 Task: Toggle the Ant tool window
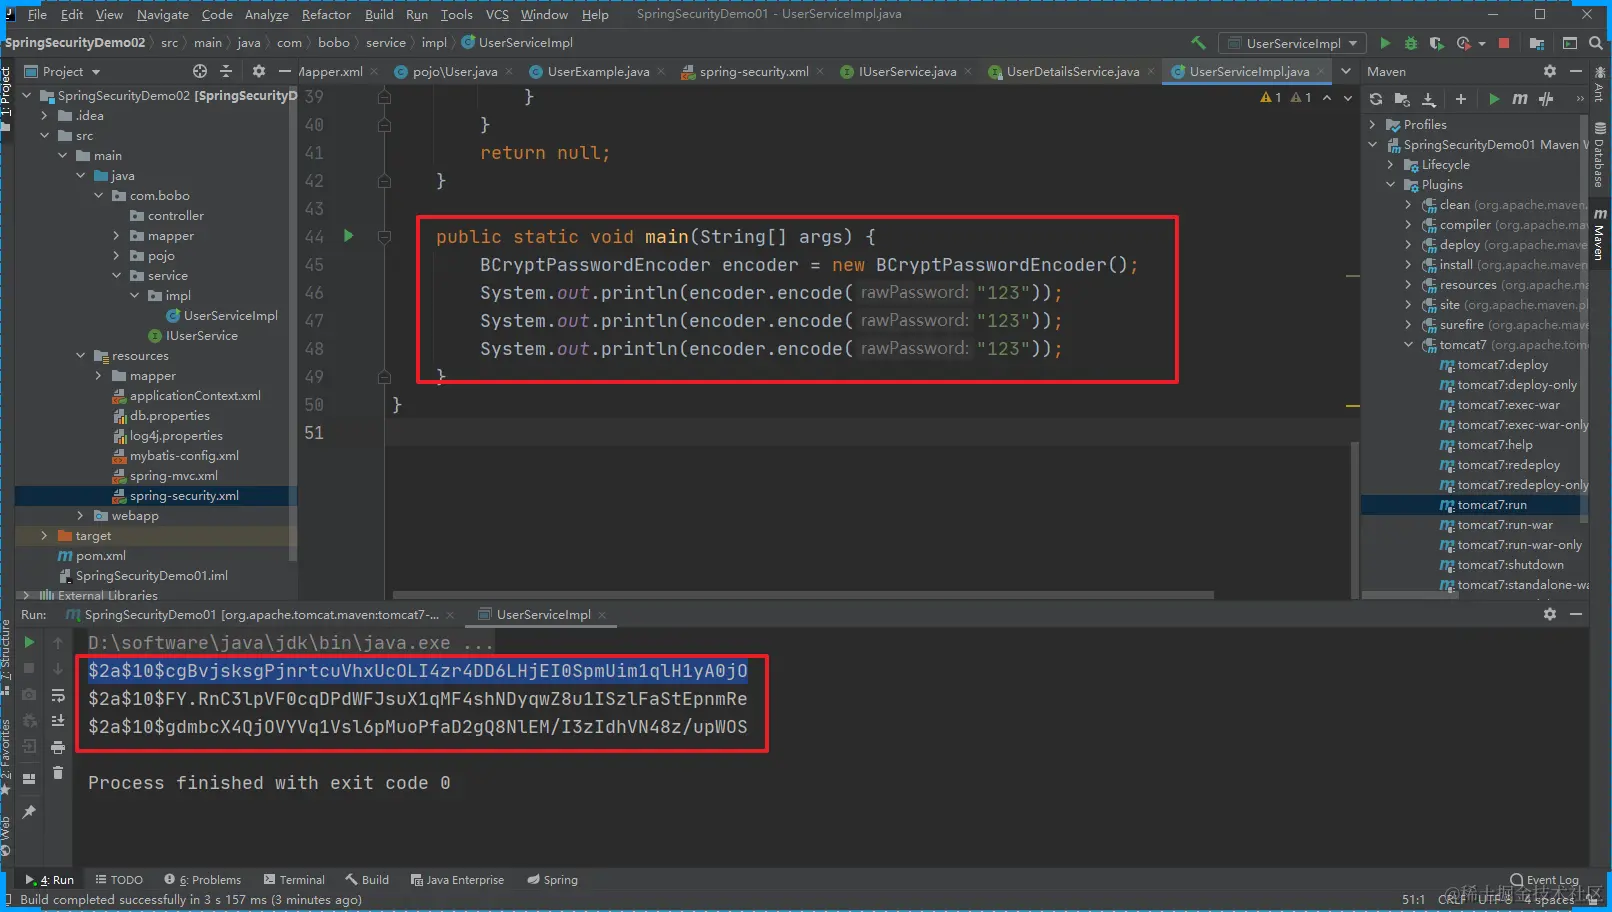coord(1600,85)
